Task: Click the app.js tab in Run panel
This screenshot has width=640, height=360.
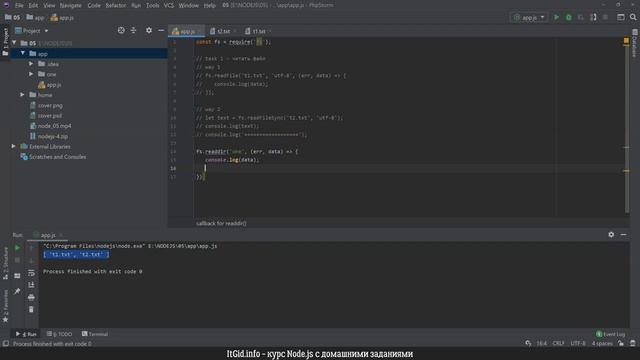Action: (x=48, y=235)
